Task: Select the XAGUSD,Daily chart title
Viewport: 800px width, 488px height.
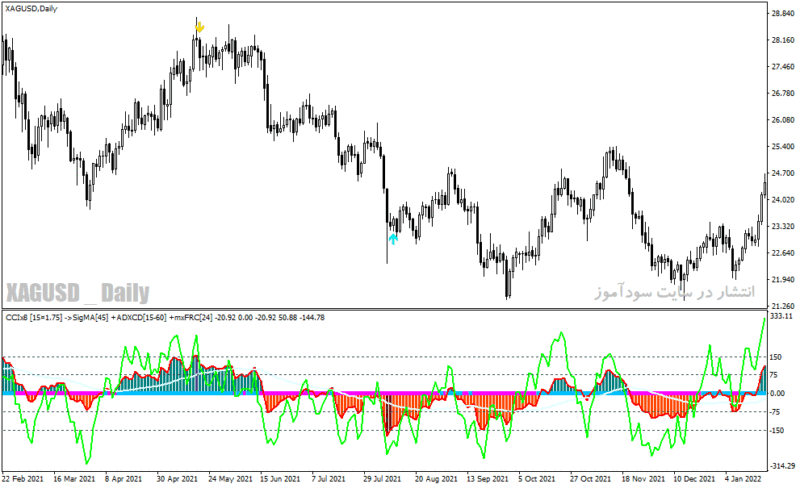Action: [32, 9]
